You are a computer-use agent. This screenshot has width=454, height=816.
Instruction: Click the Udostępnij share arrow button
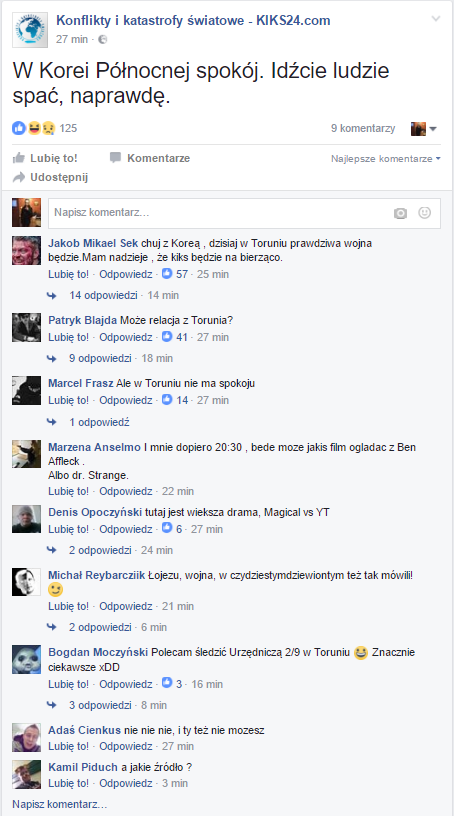[x=51, y=177]
